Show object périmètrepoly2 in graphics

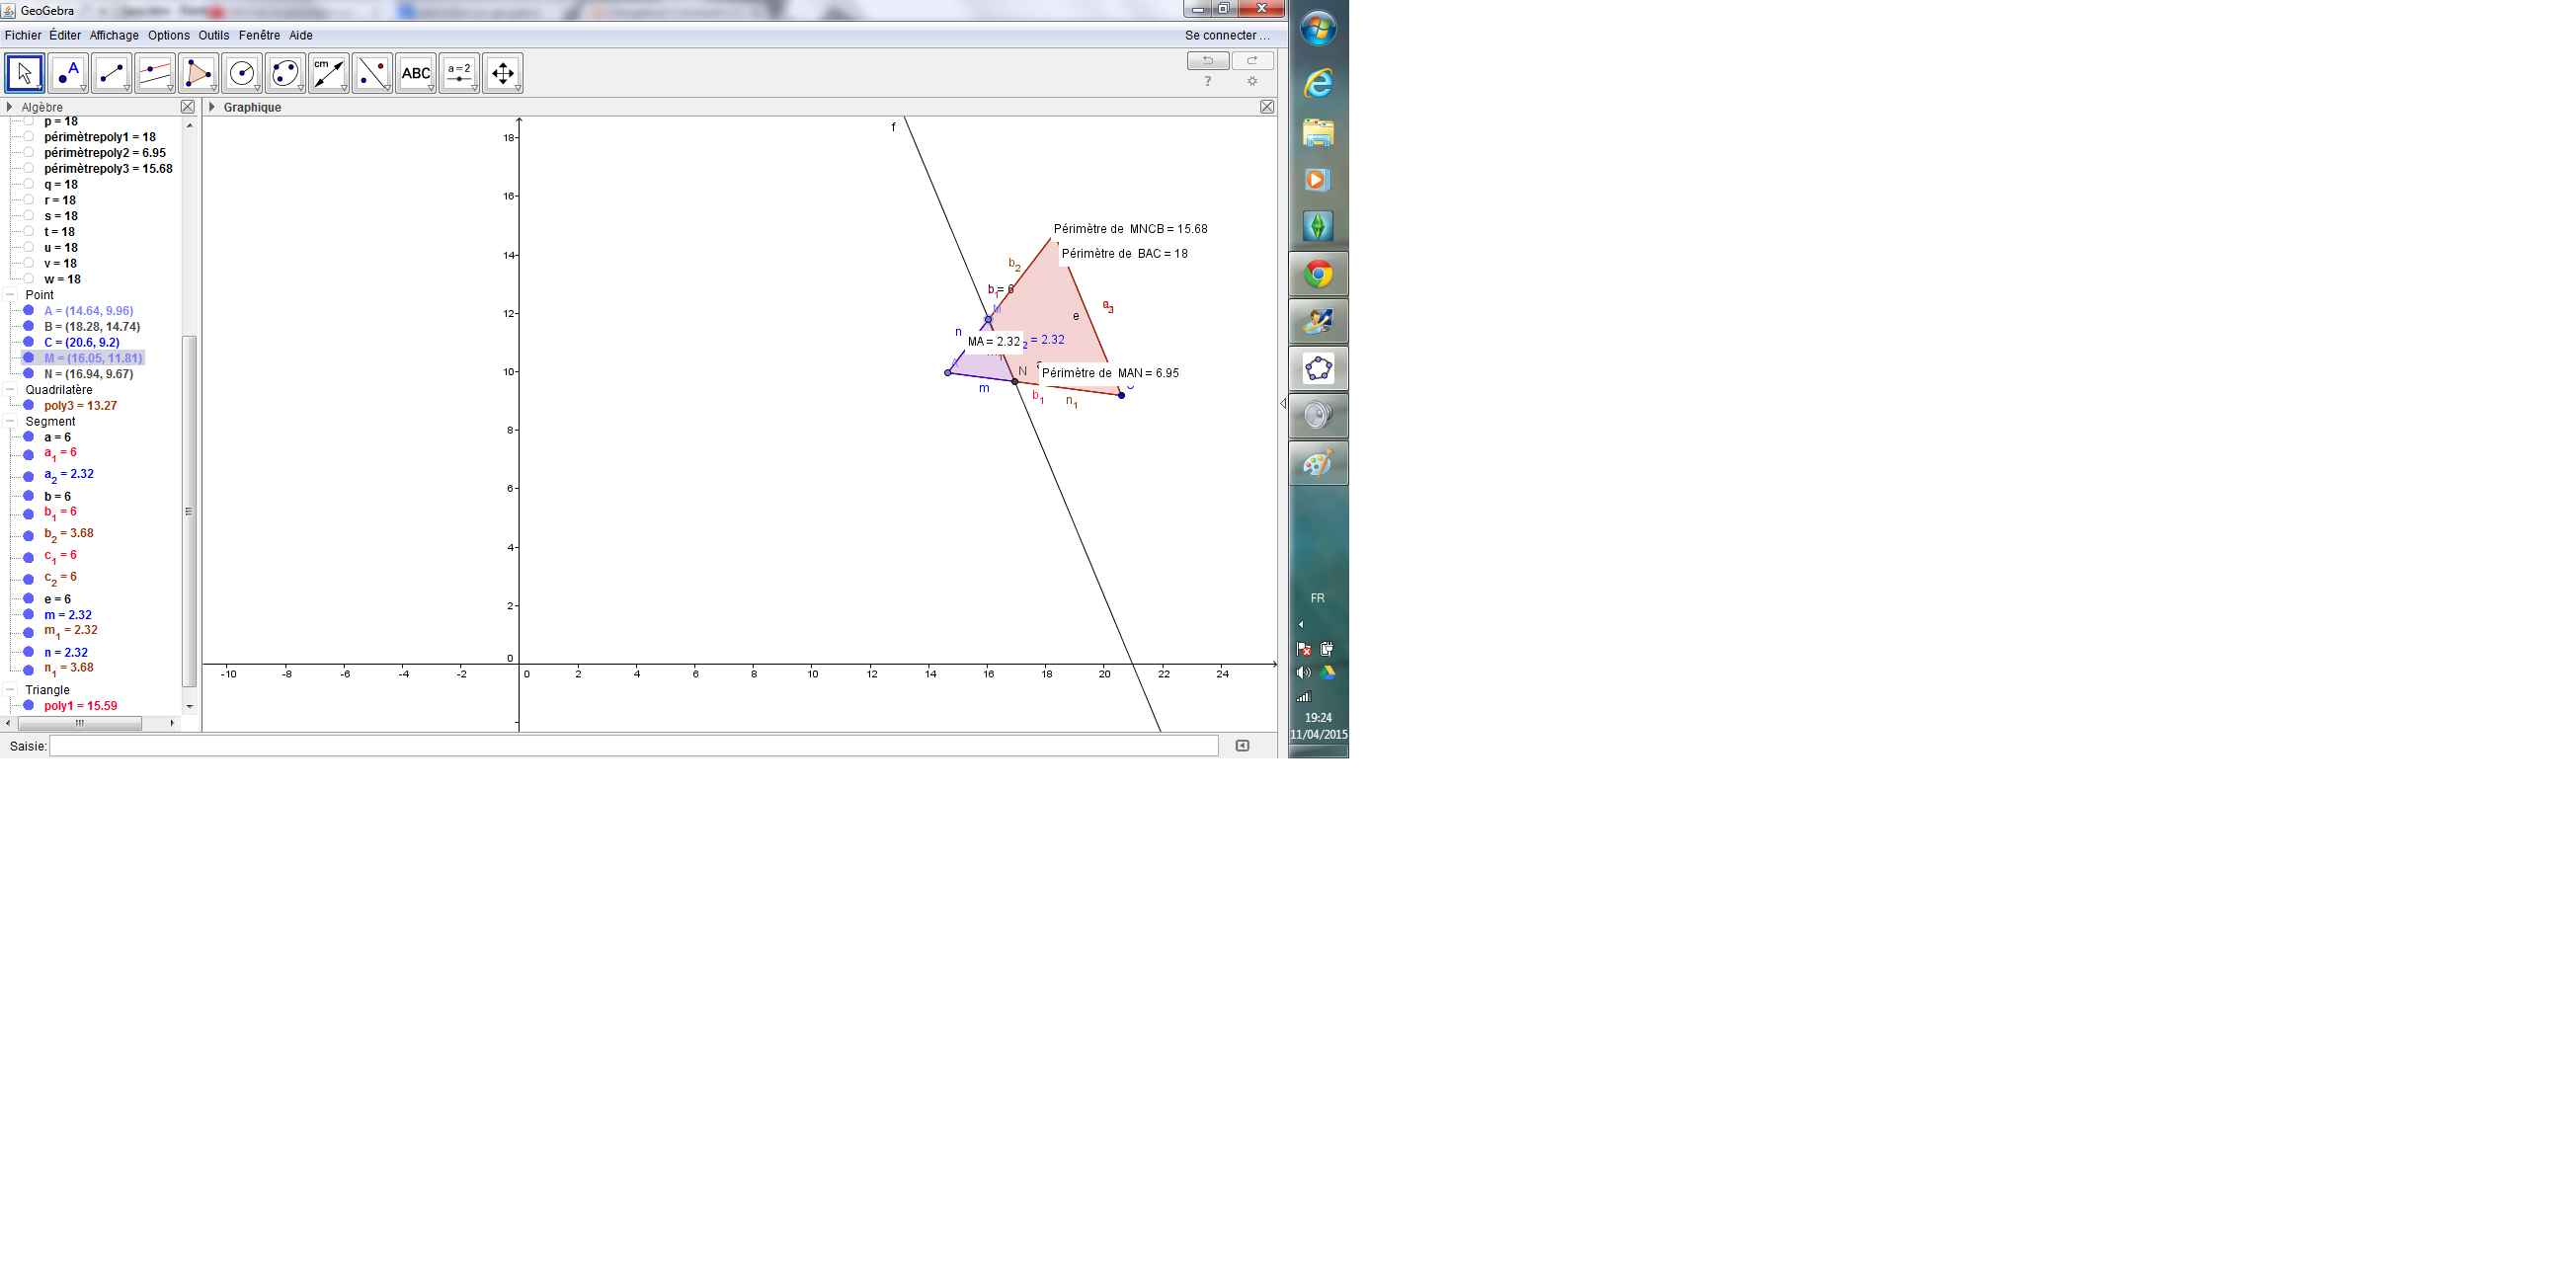tap(29, 153)
